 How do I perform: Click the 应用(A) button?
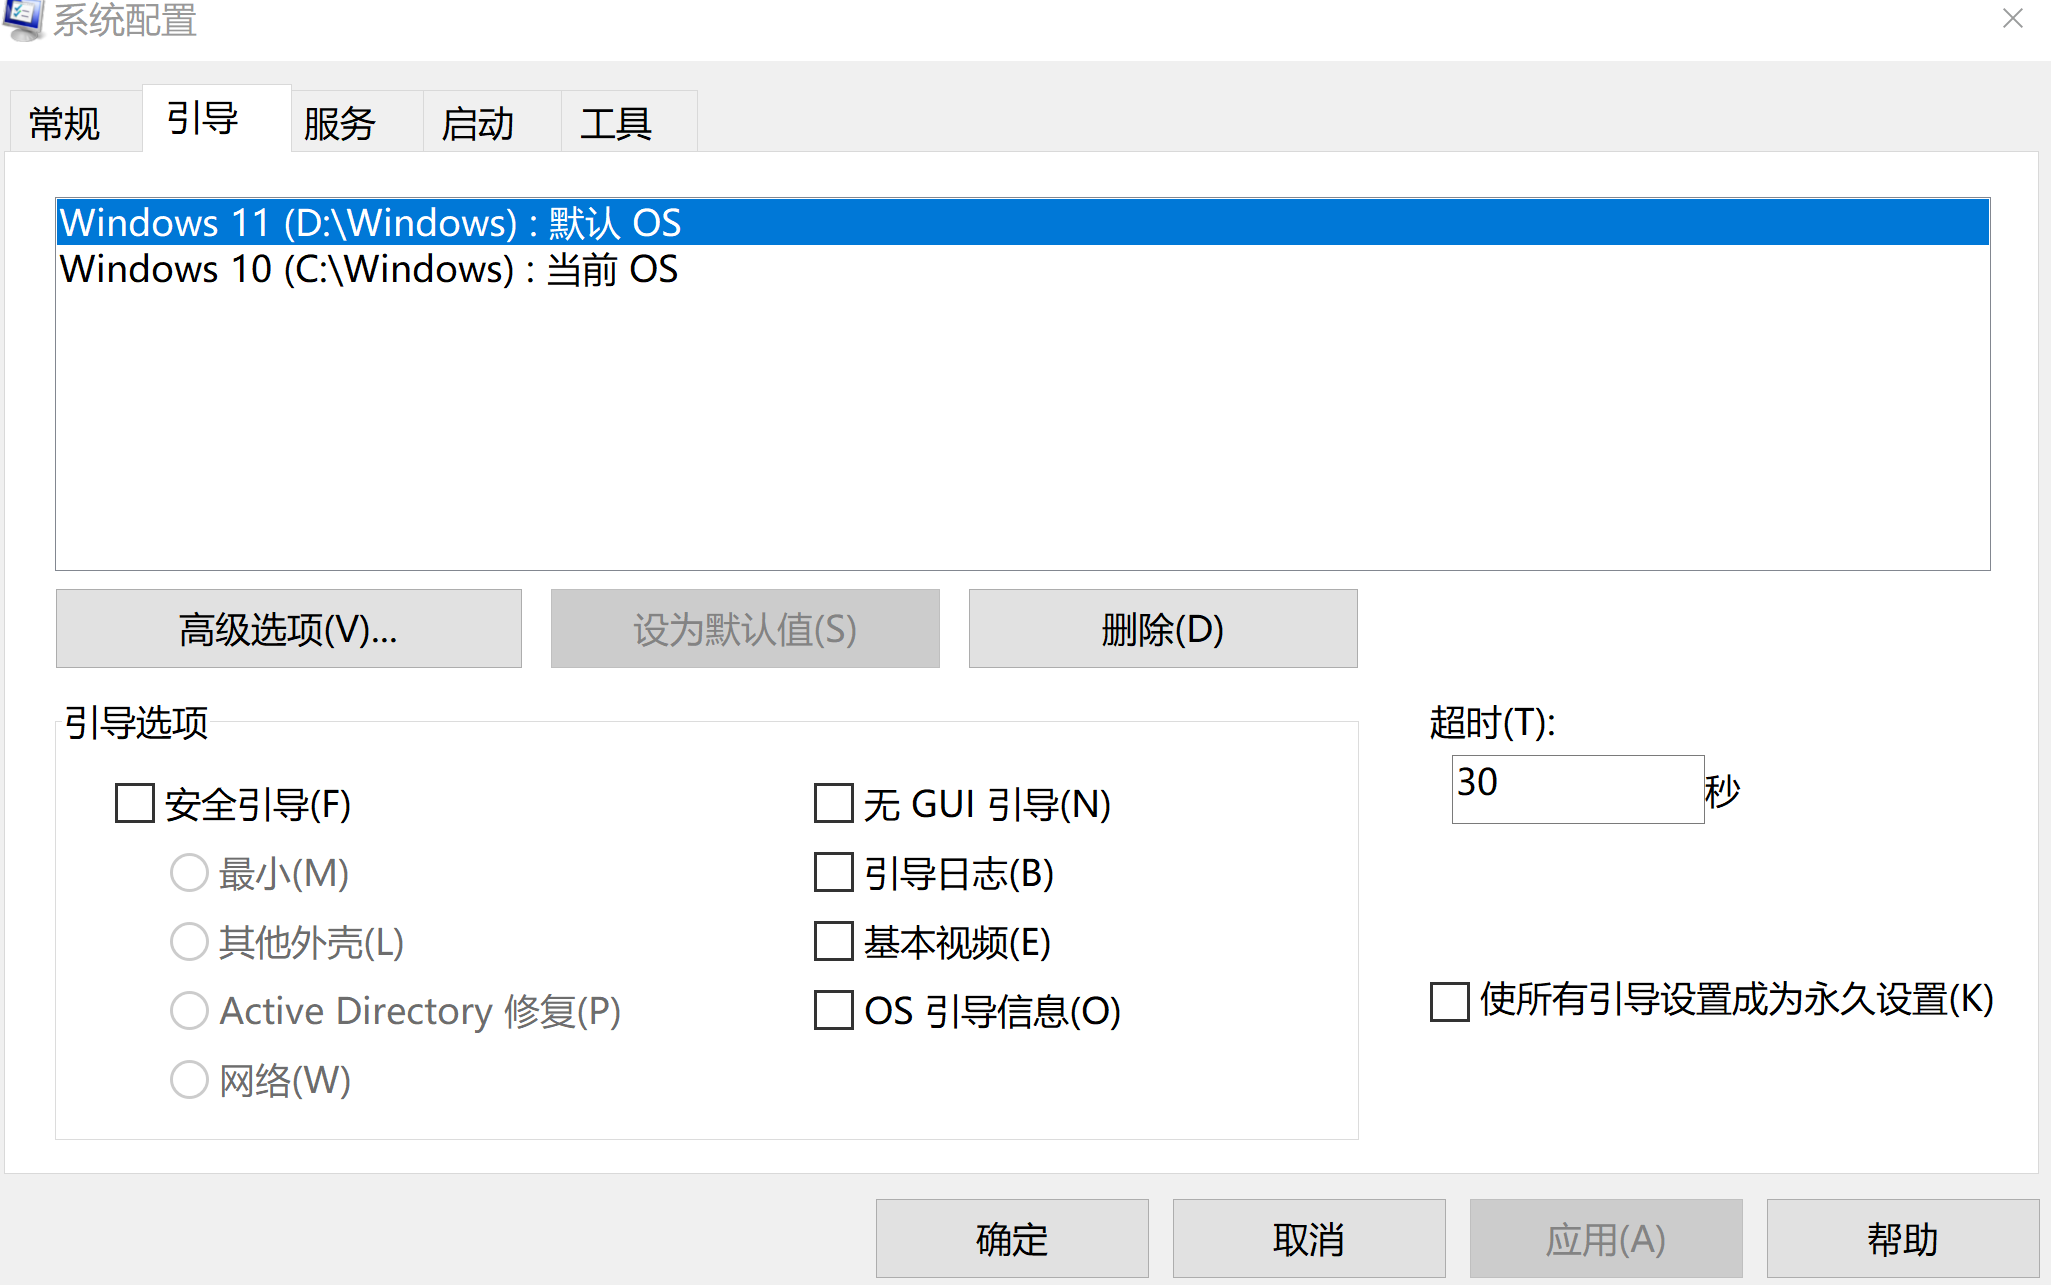(1606, 1238)
